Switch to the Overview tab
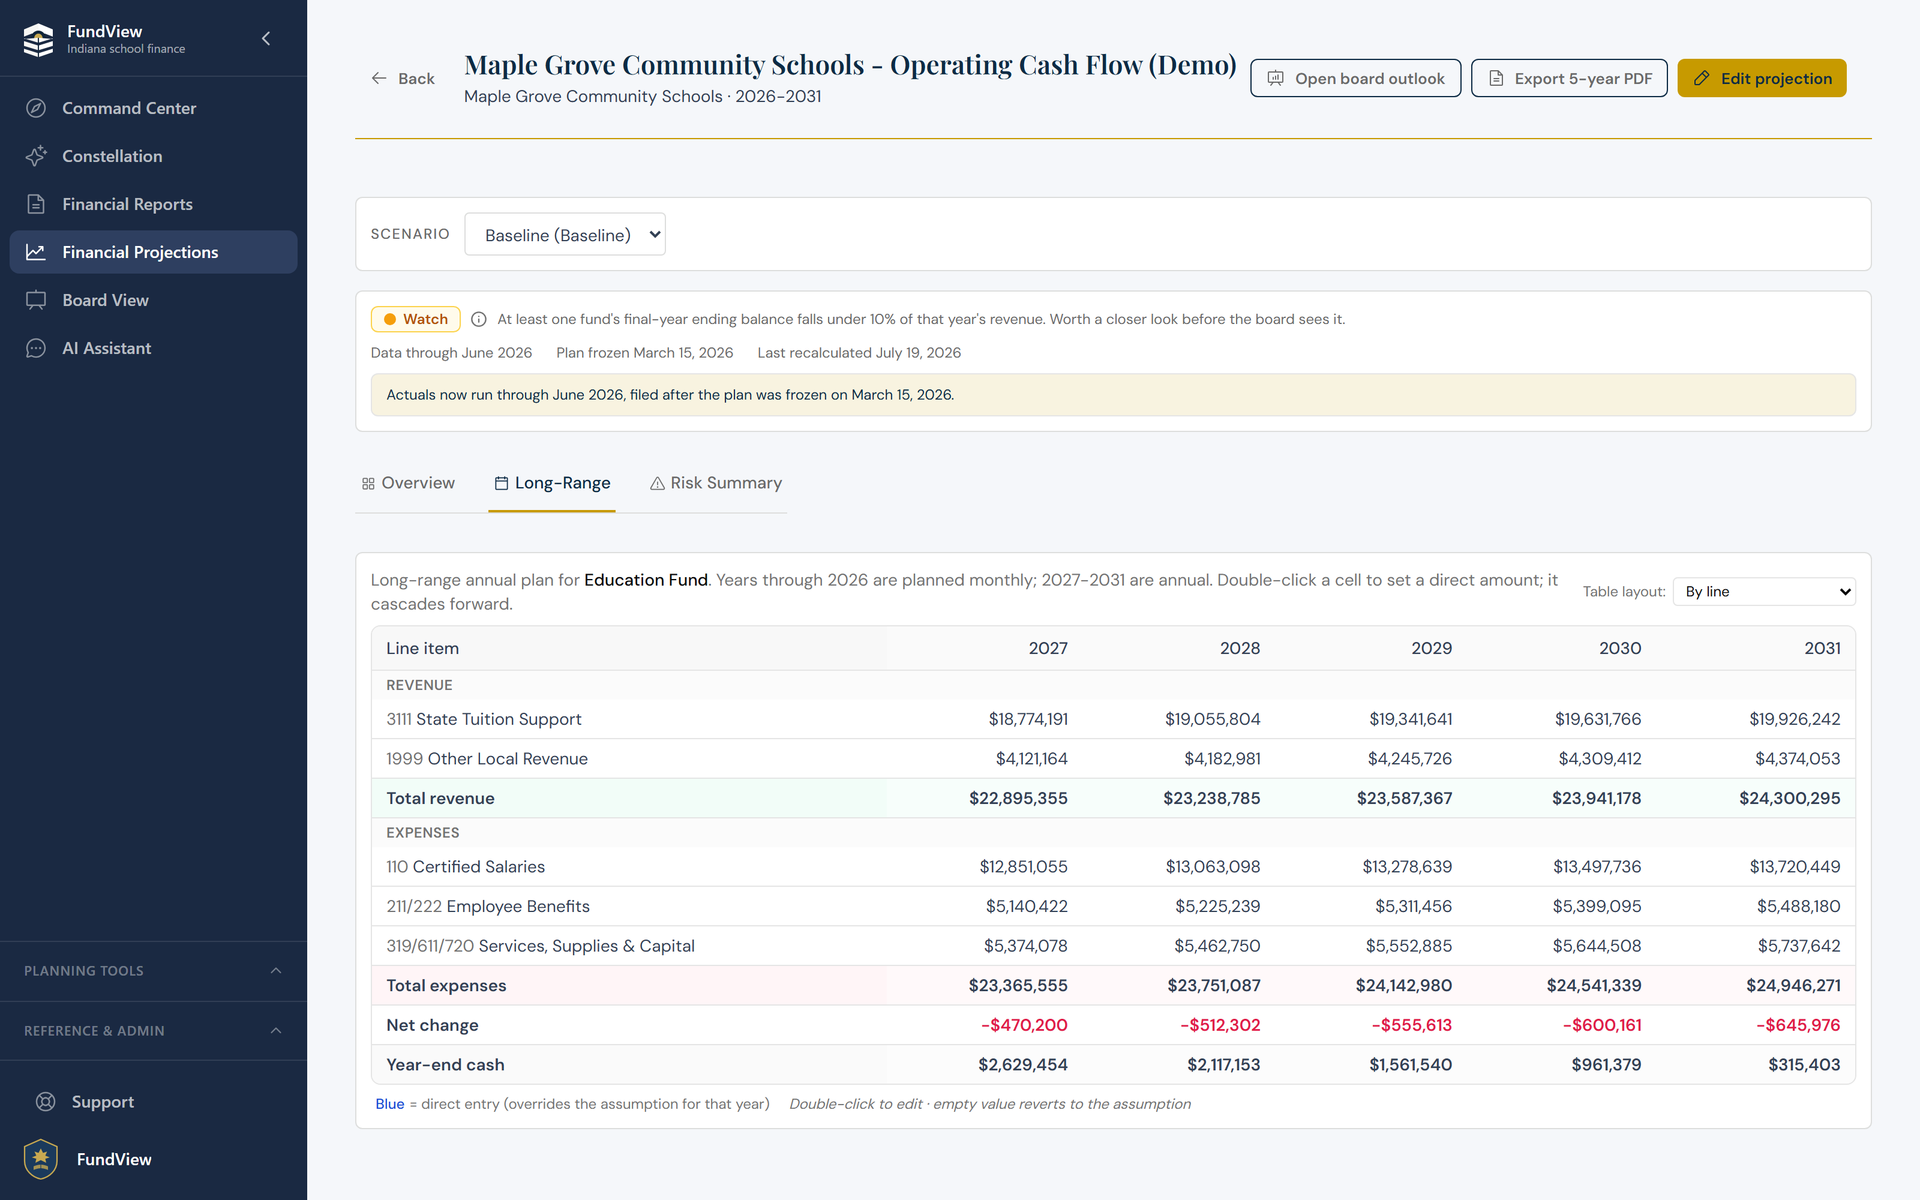1920x1200 pixels. pyautogui.click(x=408, y=484)
